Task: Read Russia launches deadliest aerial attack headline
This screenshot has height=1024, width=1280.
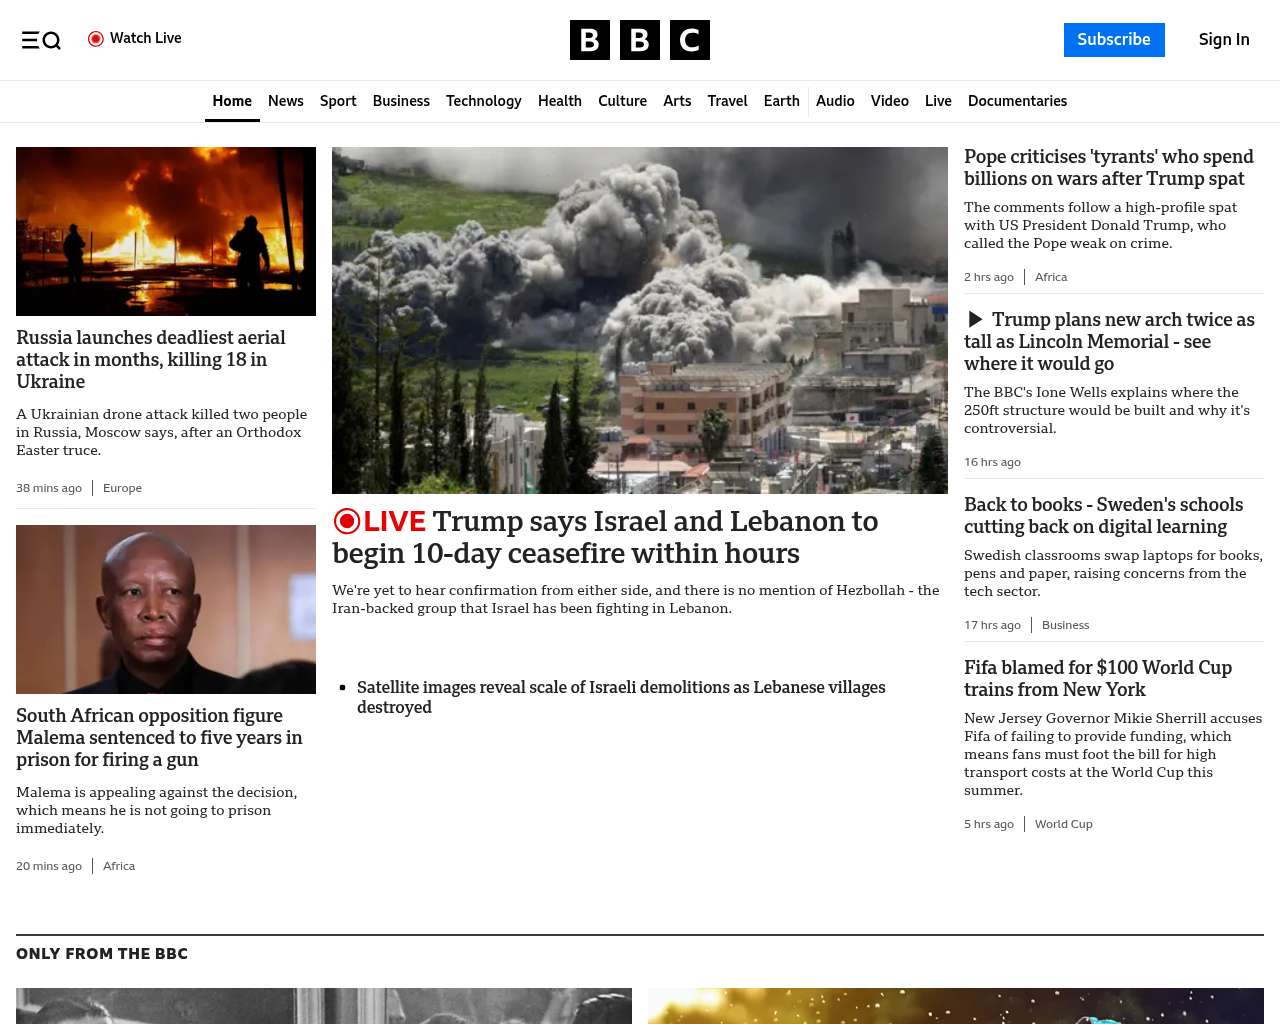Action: click(x=151, y=360)
